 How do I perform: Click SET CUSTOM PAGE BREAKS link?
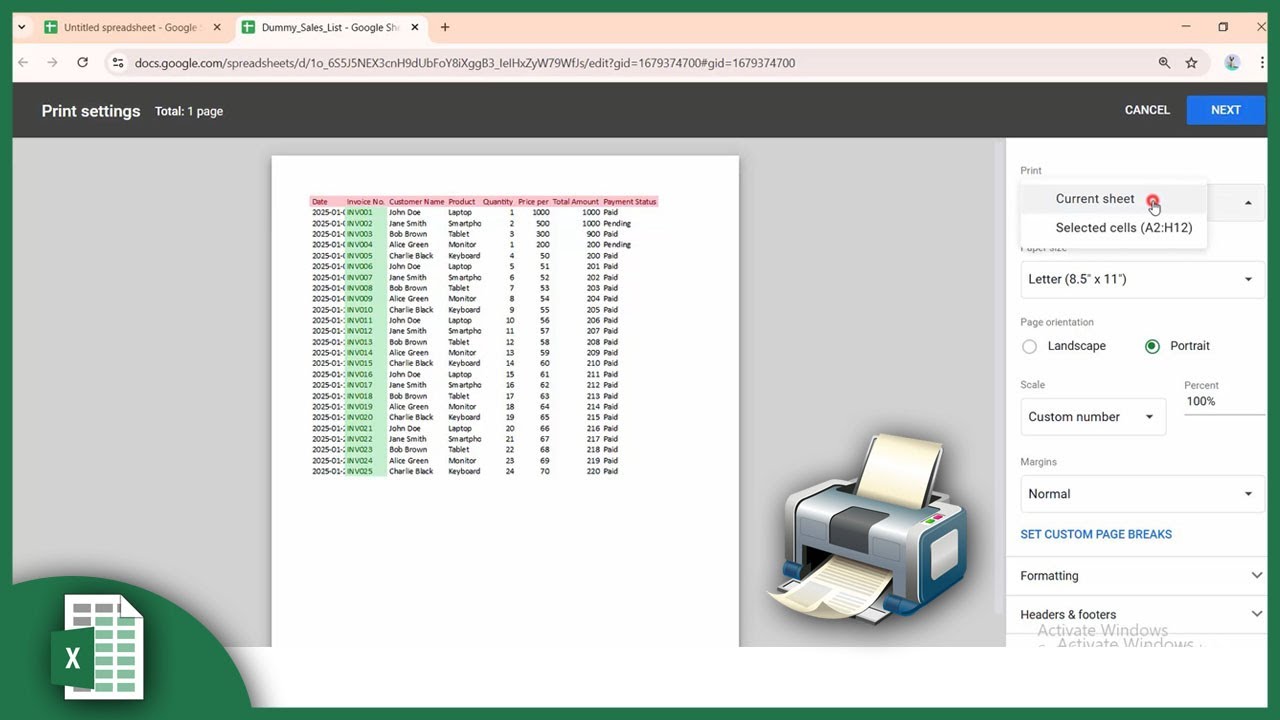click(x=1096, y=534)
